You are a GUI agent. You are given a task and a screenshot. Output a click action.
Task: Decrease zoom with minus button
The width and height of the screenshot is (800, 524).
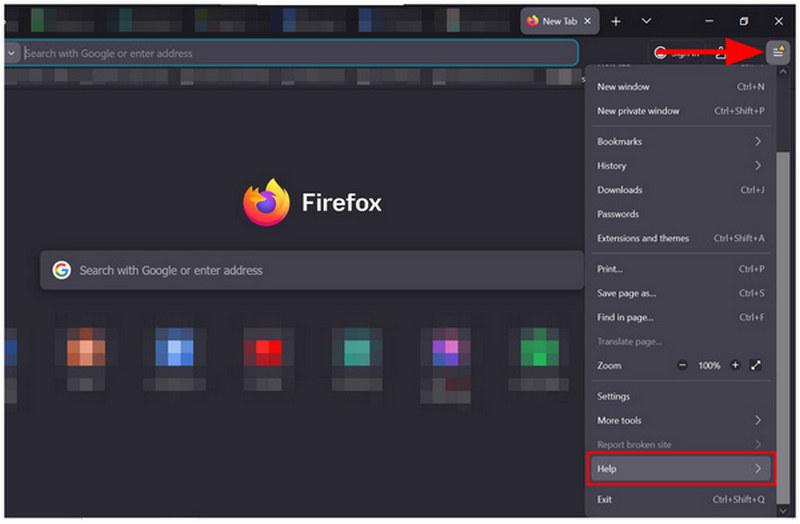(682, 365)
